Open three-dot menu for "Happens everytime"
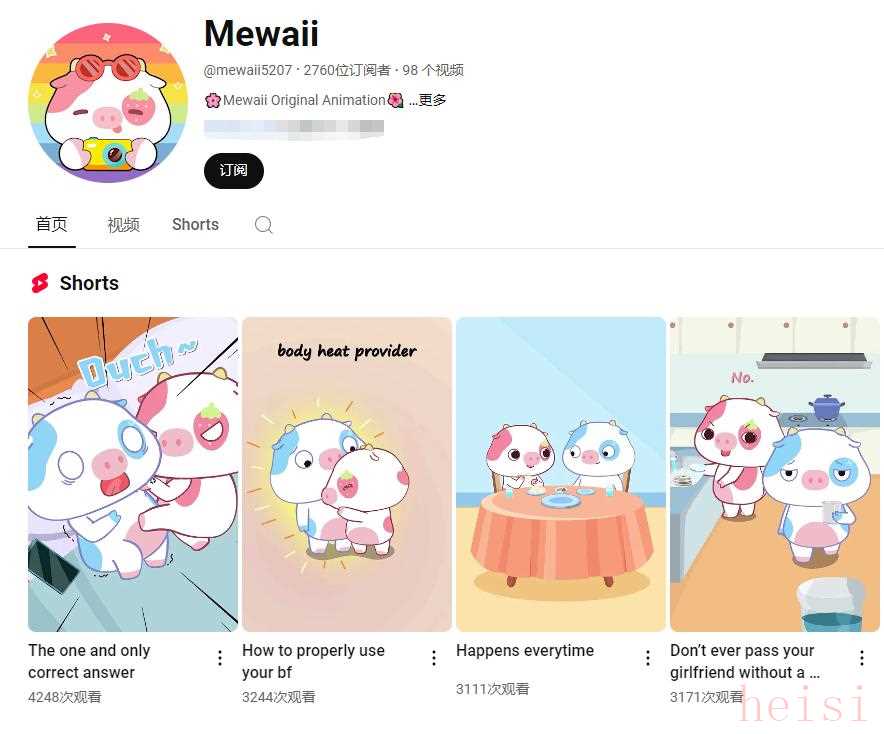This screenshot has height=734, width=884. click(648, 658)
